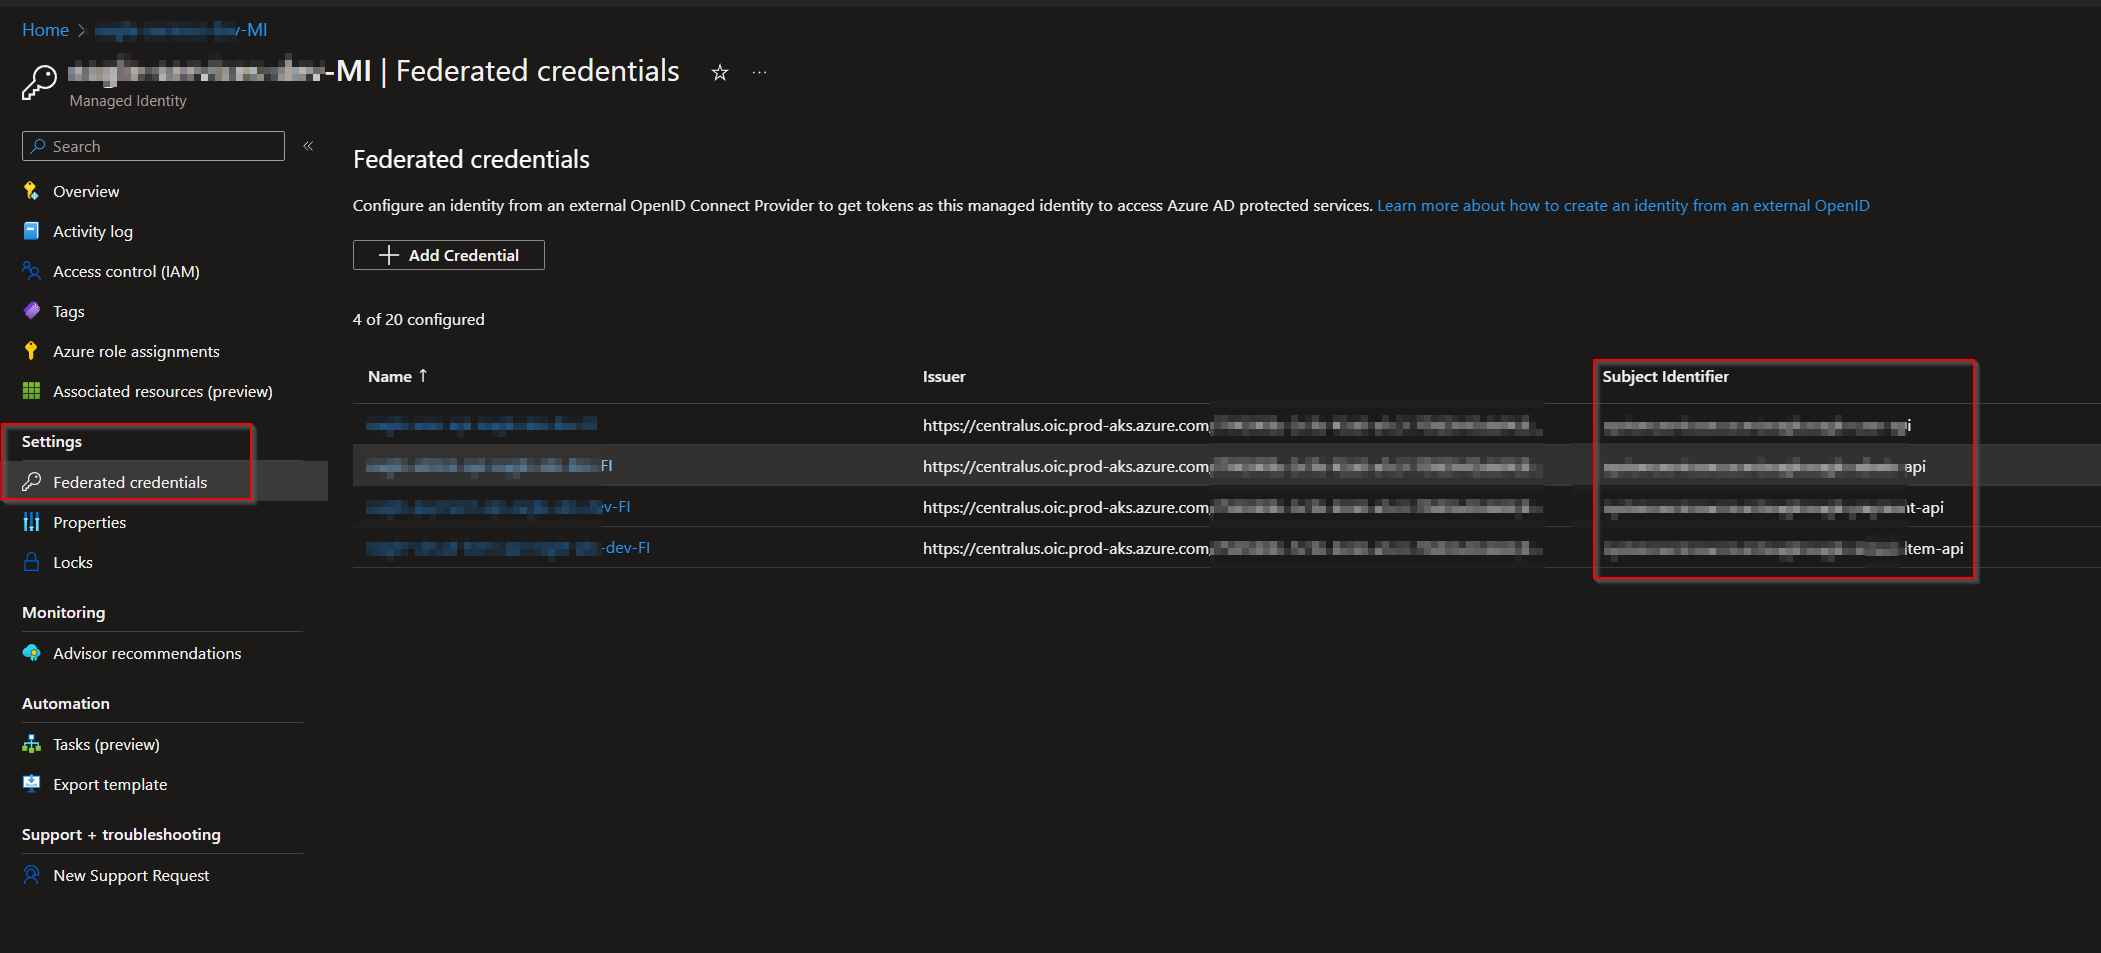Open the more options ellipsis menu
The image size is (2101, 953).
pos(759,72)
